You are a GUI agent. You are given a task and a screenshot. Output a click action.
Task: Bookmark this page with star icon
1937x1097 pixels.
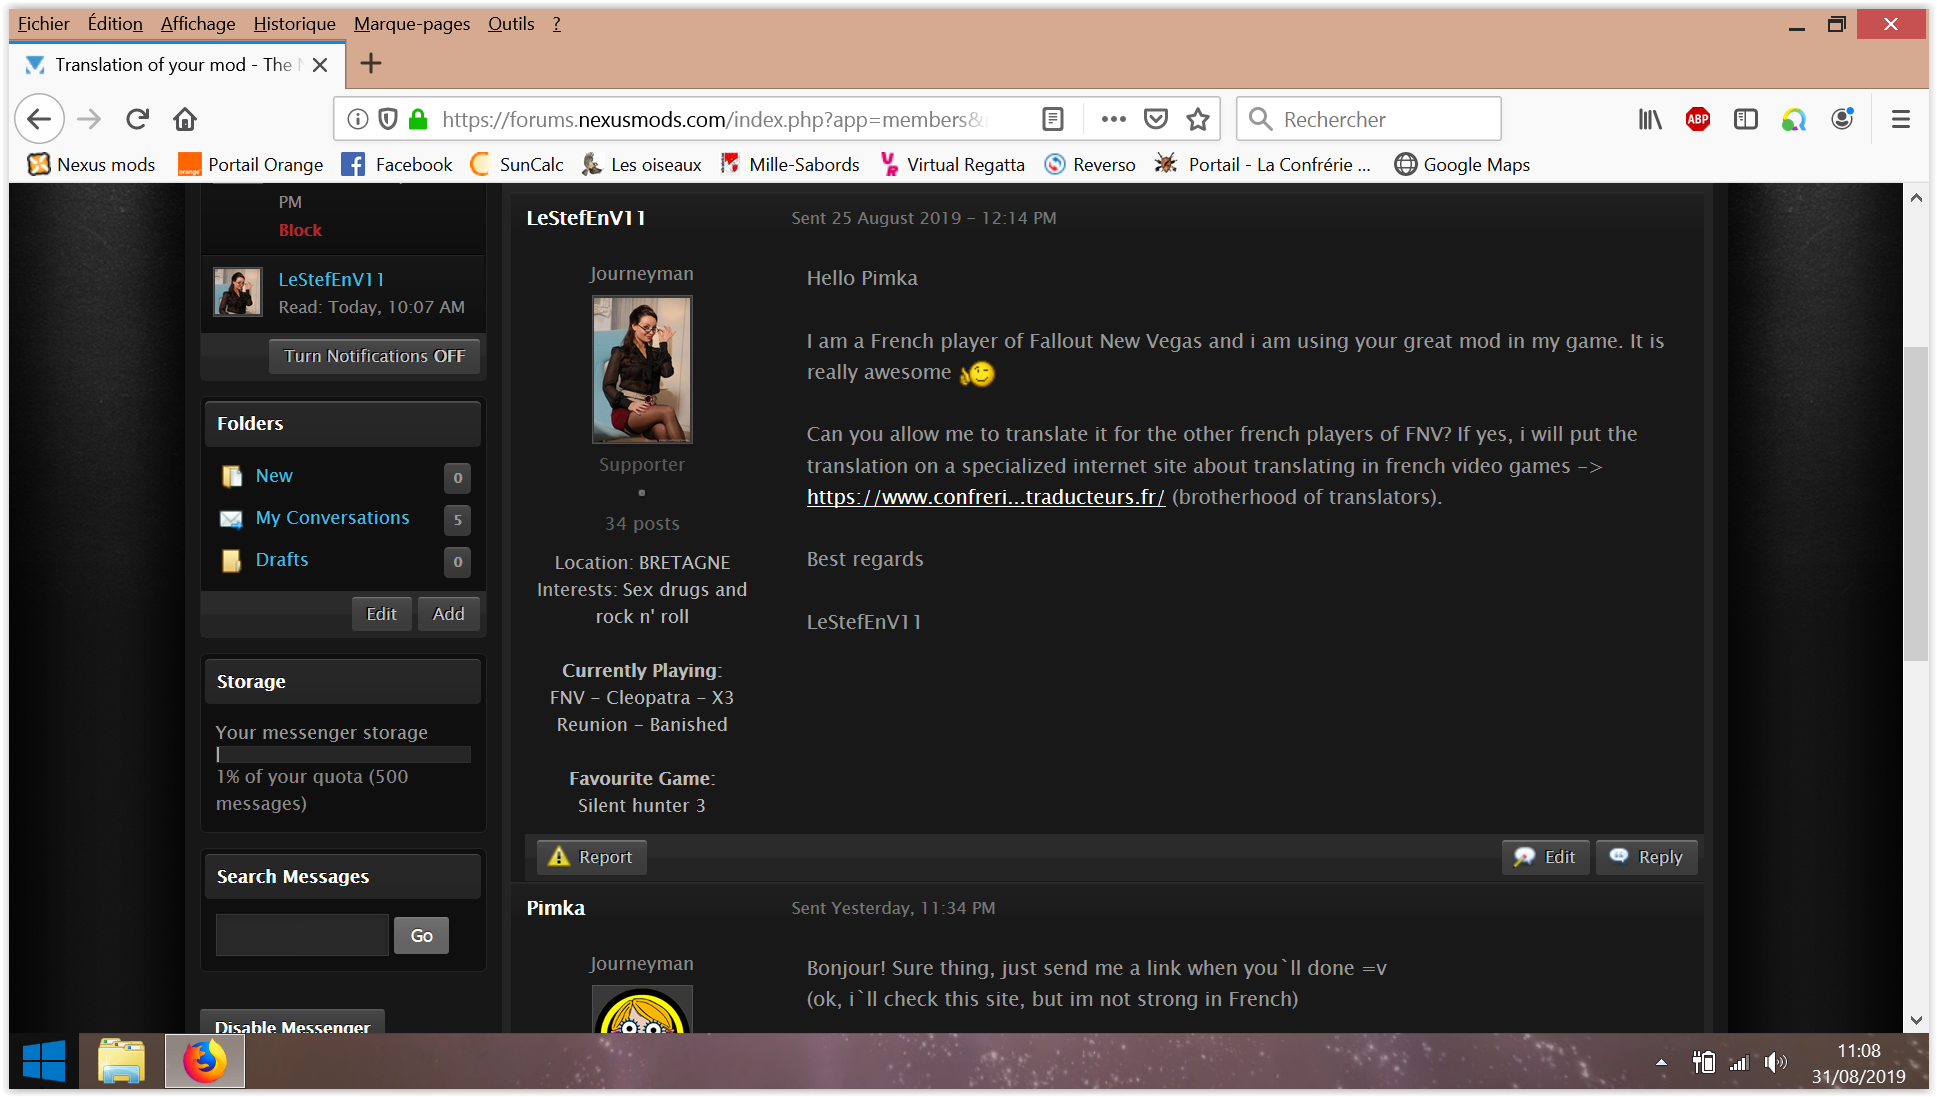point(1198,120)
